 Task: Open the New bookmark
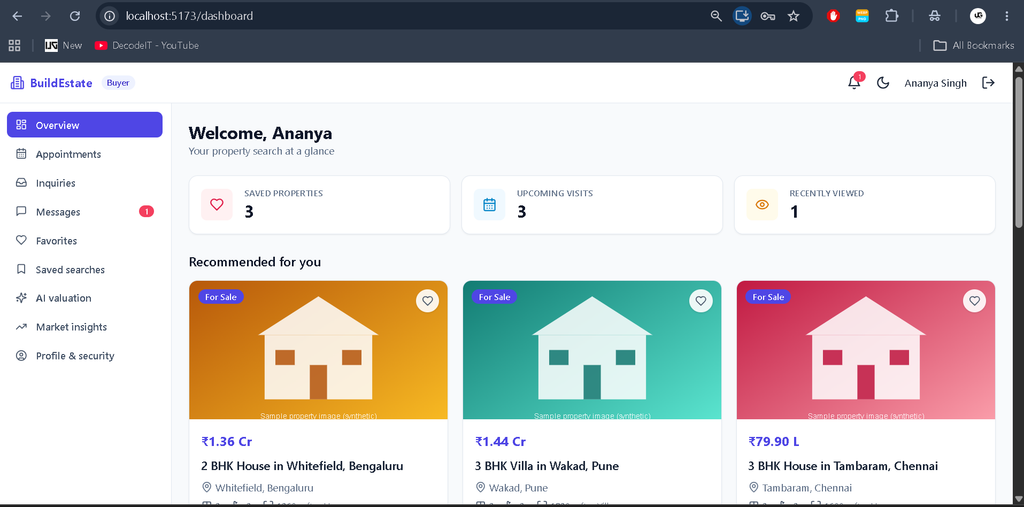[63, 45]
